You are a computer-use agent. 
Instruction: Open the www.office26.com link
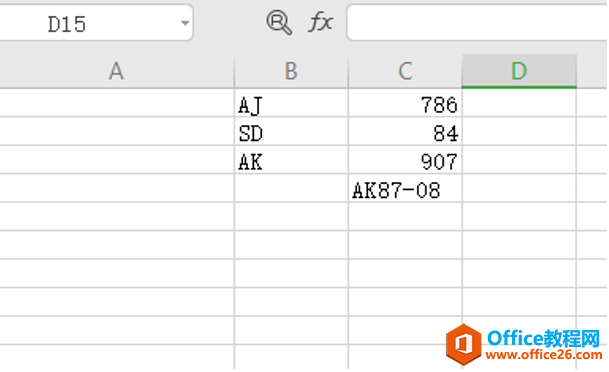pyautogui.click(x=544, y=355)
